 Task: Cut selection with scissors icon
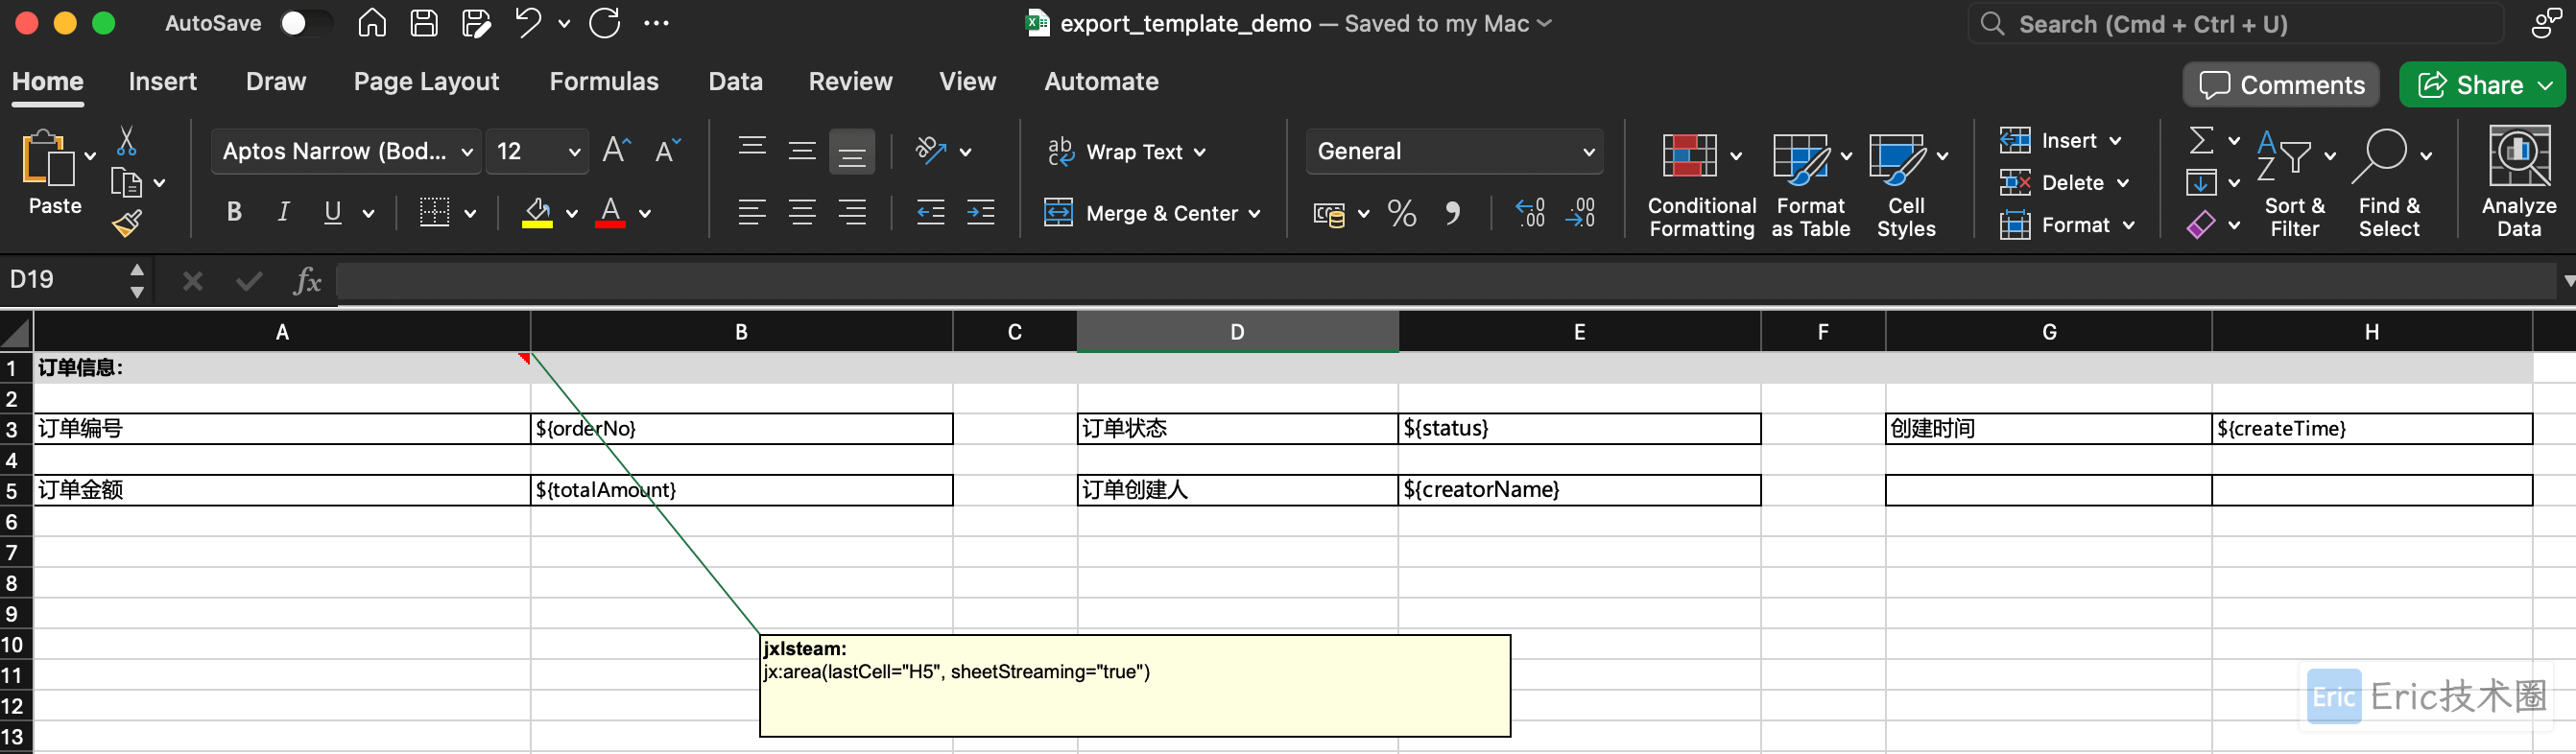(126, 141)
